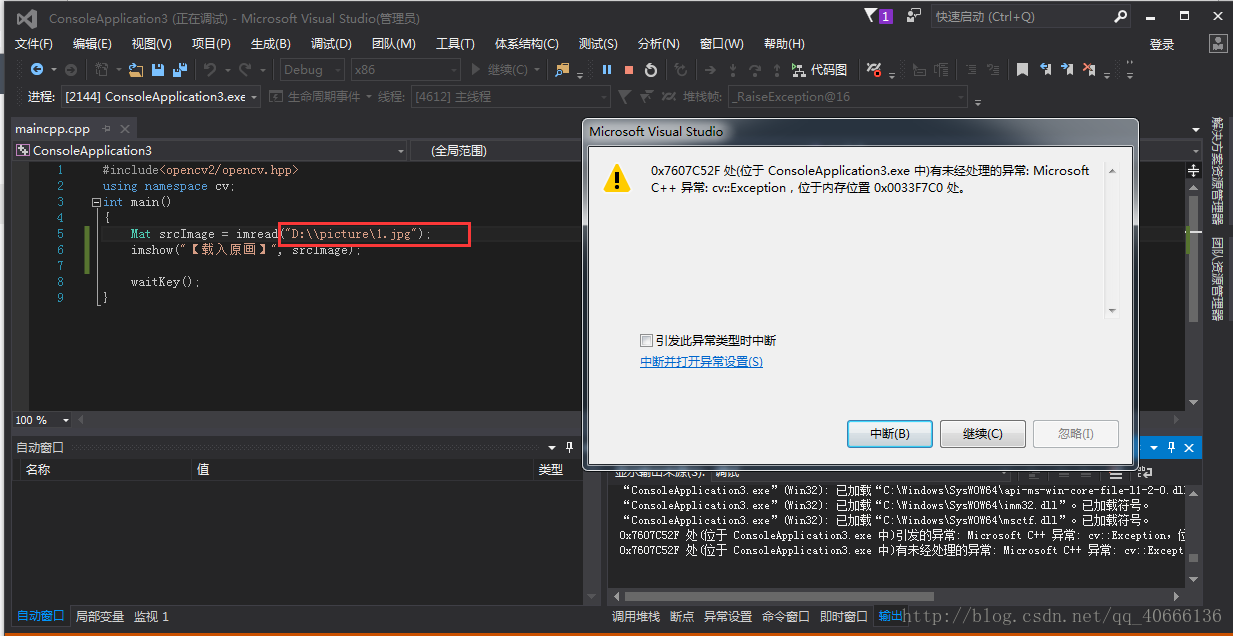Open the 进程 ConsoleApplication3.exe dropdown
The height and width of the screenshot is (636, 1233).
pos(161,97)
